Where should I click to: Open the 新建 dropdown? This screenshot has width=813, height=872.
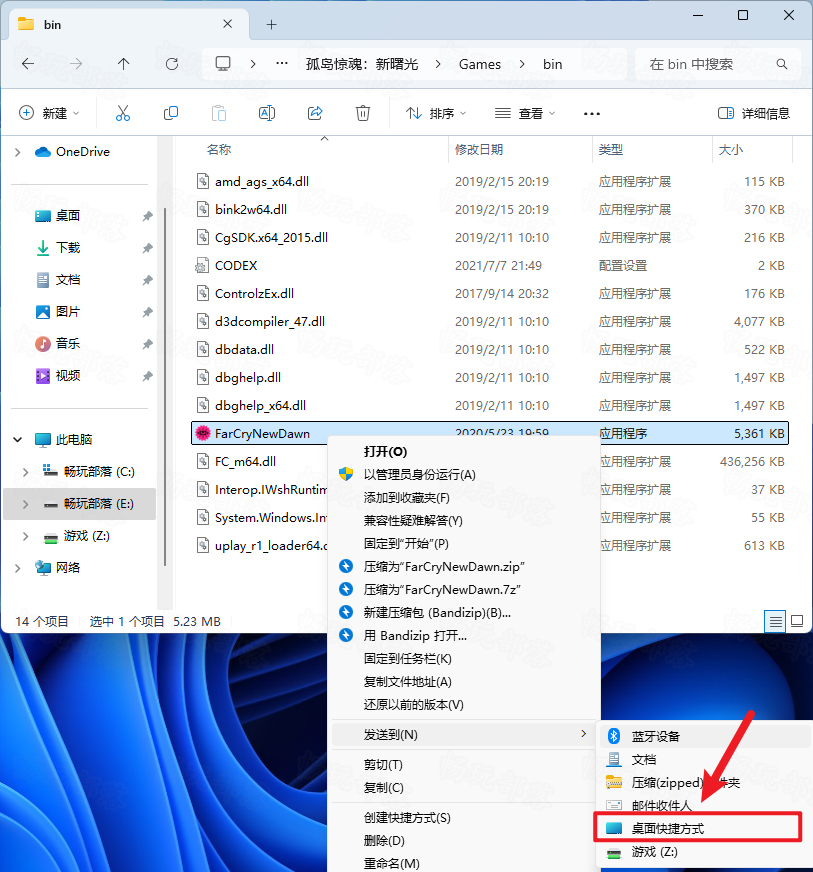point(49,113)
